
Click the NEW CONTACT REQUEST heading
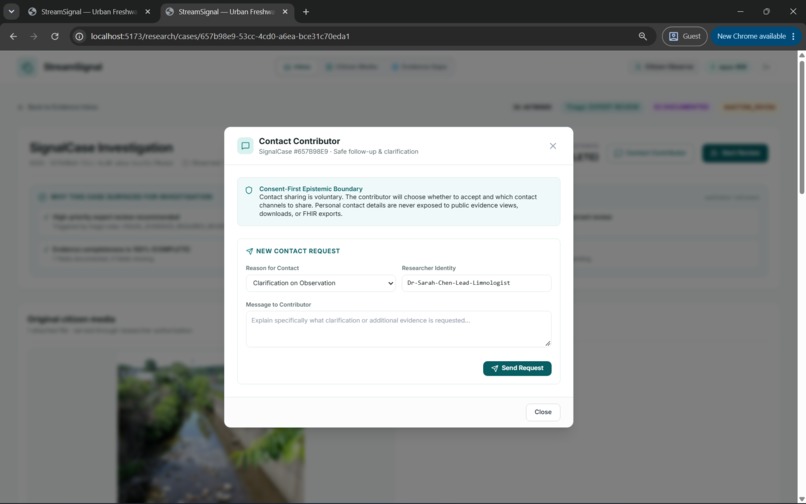point(298,251)
